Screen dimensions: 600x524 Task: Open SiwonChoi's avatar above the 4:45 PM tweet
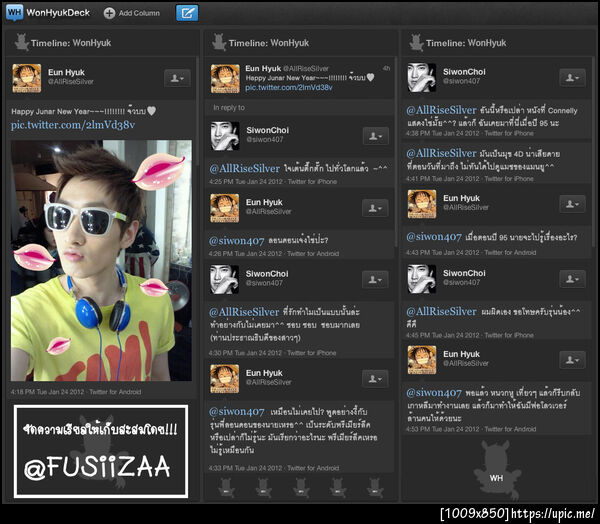point(422,279)
